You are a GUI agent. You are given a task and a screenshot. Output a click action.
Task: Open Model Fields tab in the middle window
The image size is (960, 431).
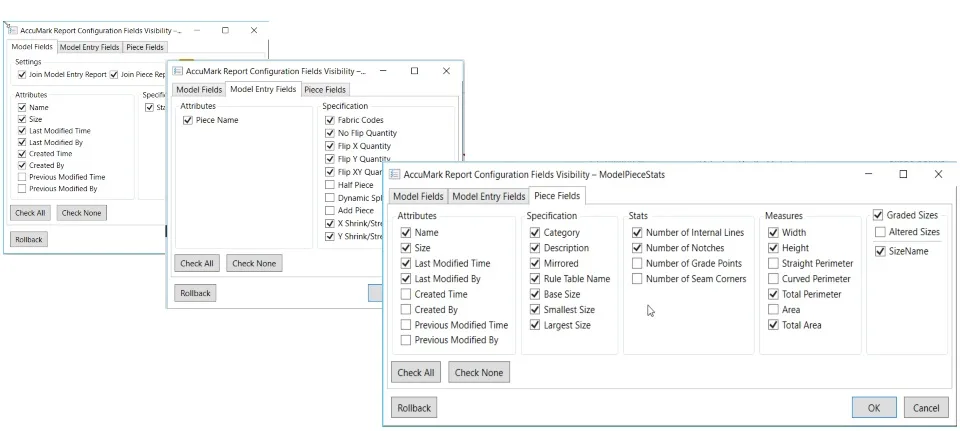[x=199, y=89]
